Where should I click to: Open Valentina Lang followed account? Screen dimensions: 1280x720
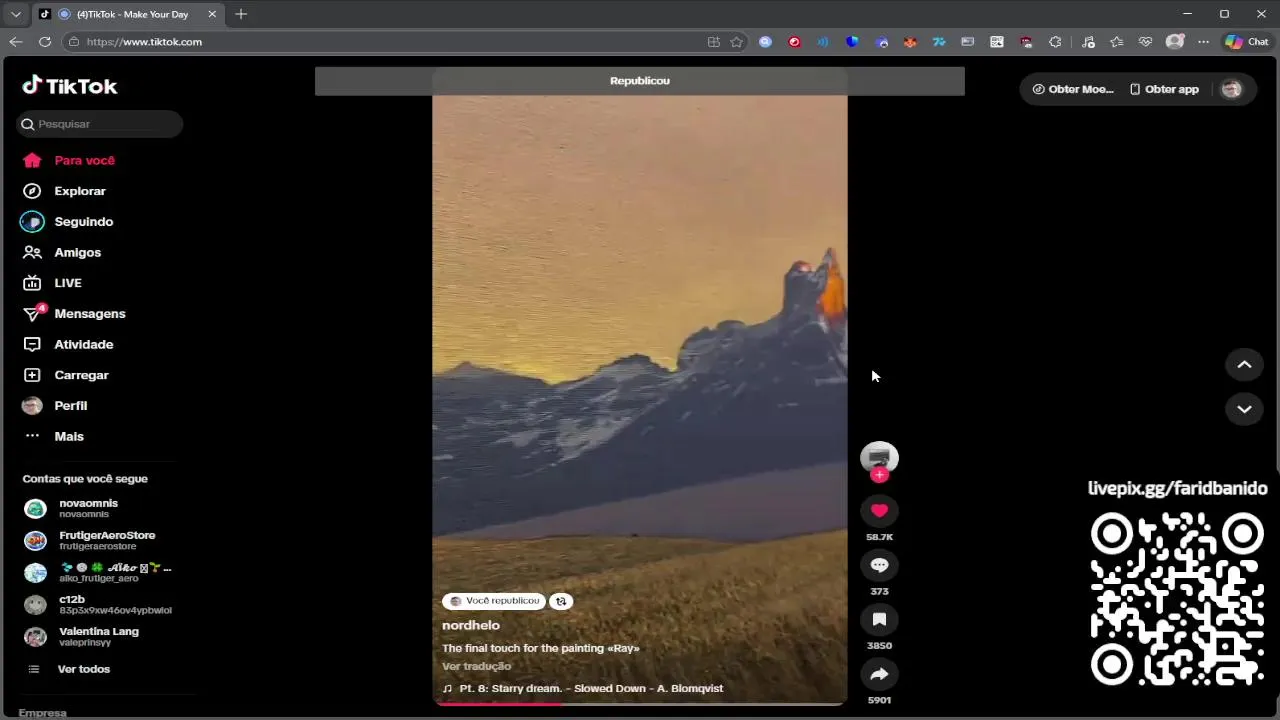tap(82, 636)
